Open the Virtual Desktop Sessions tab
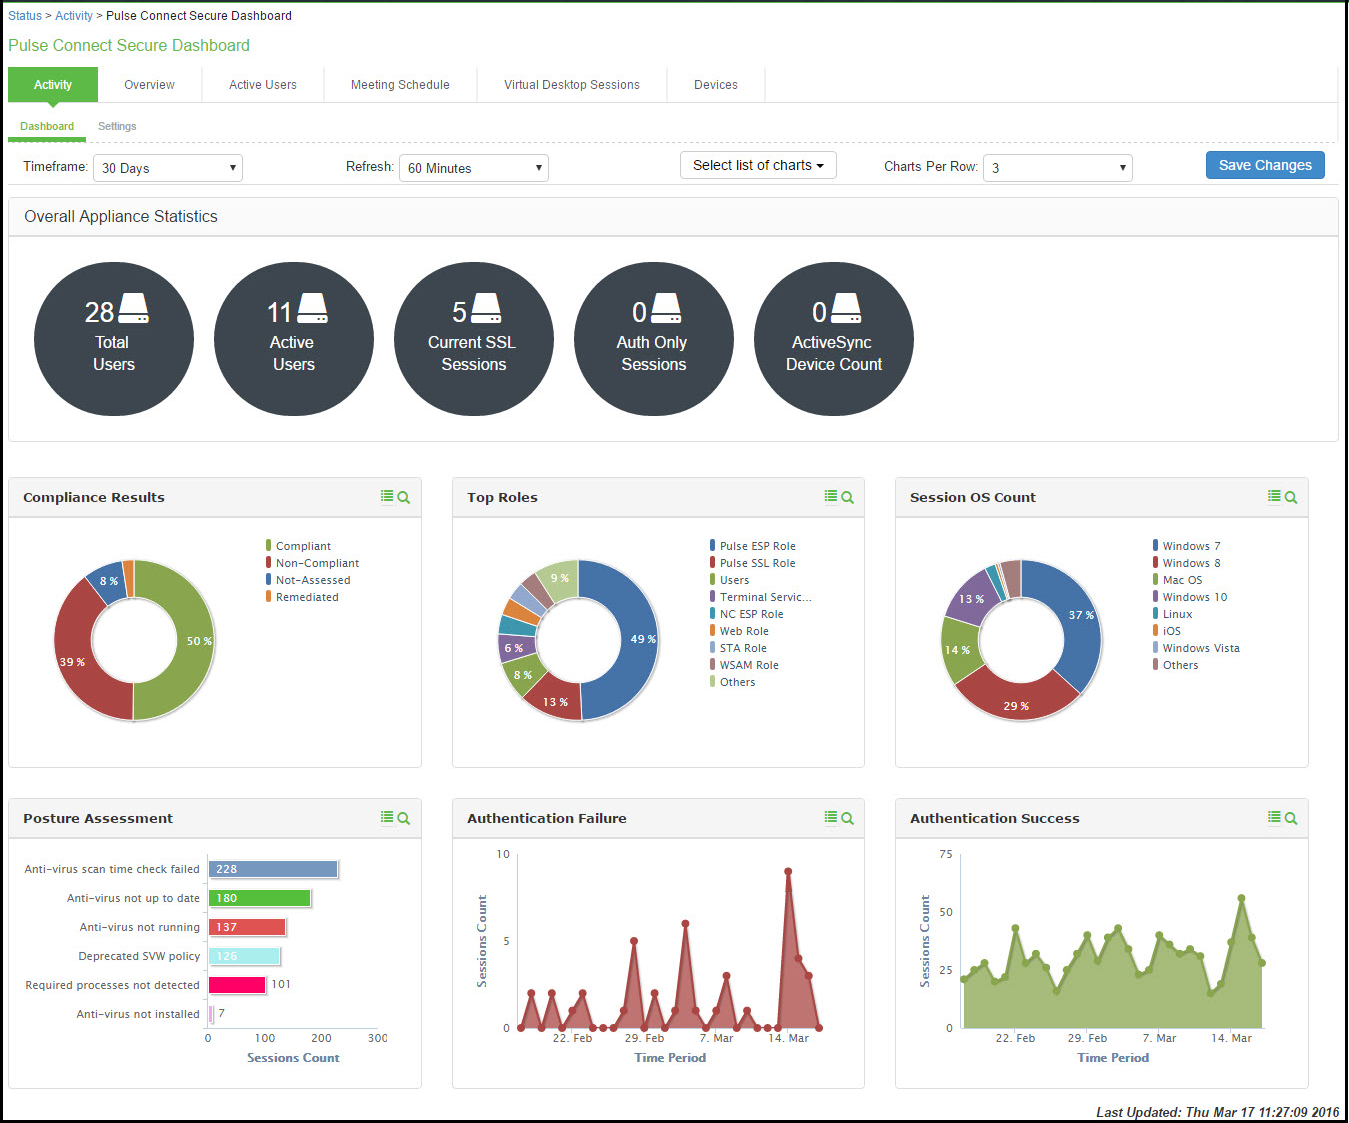1349x1123 pixels. 572,85
